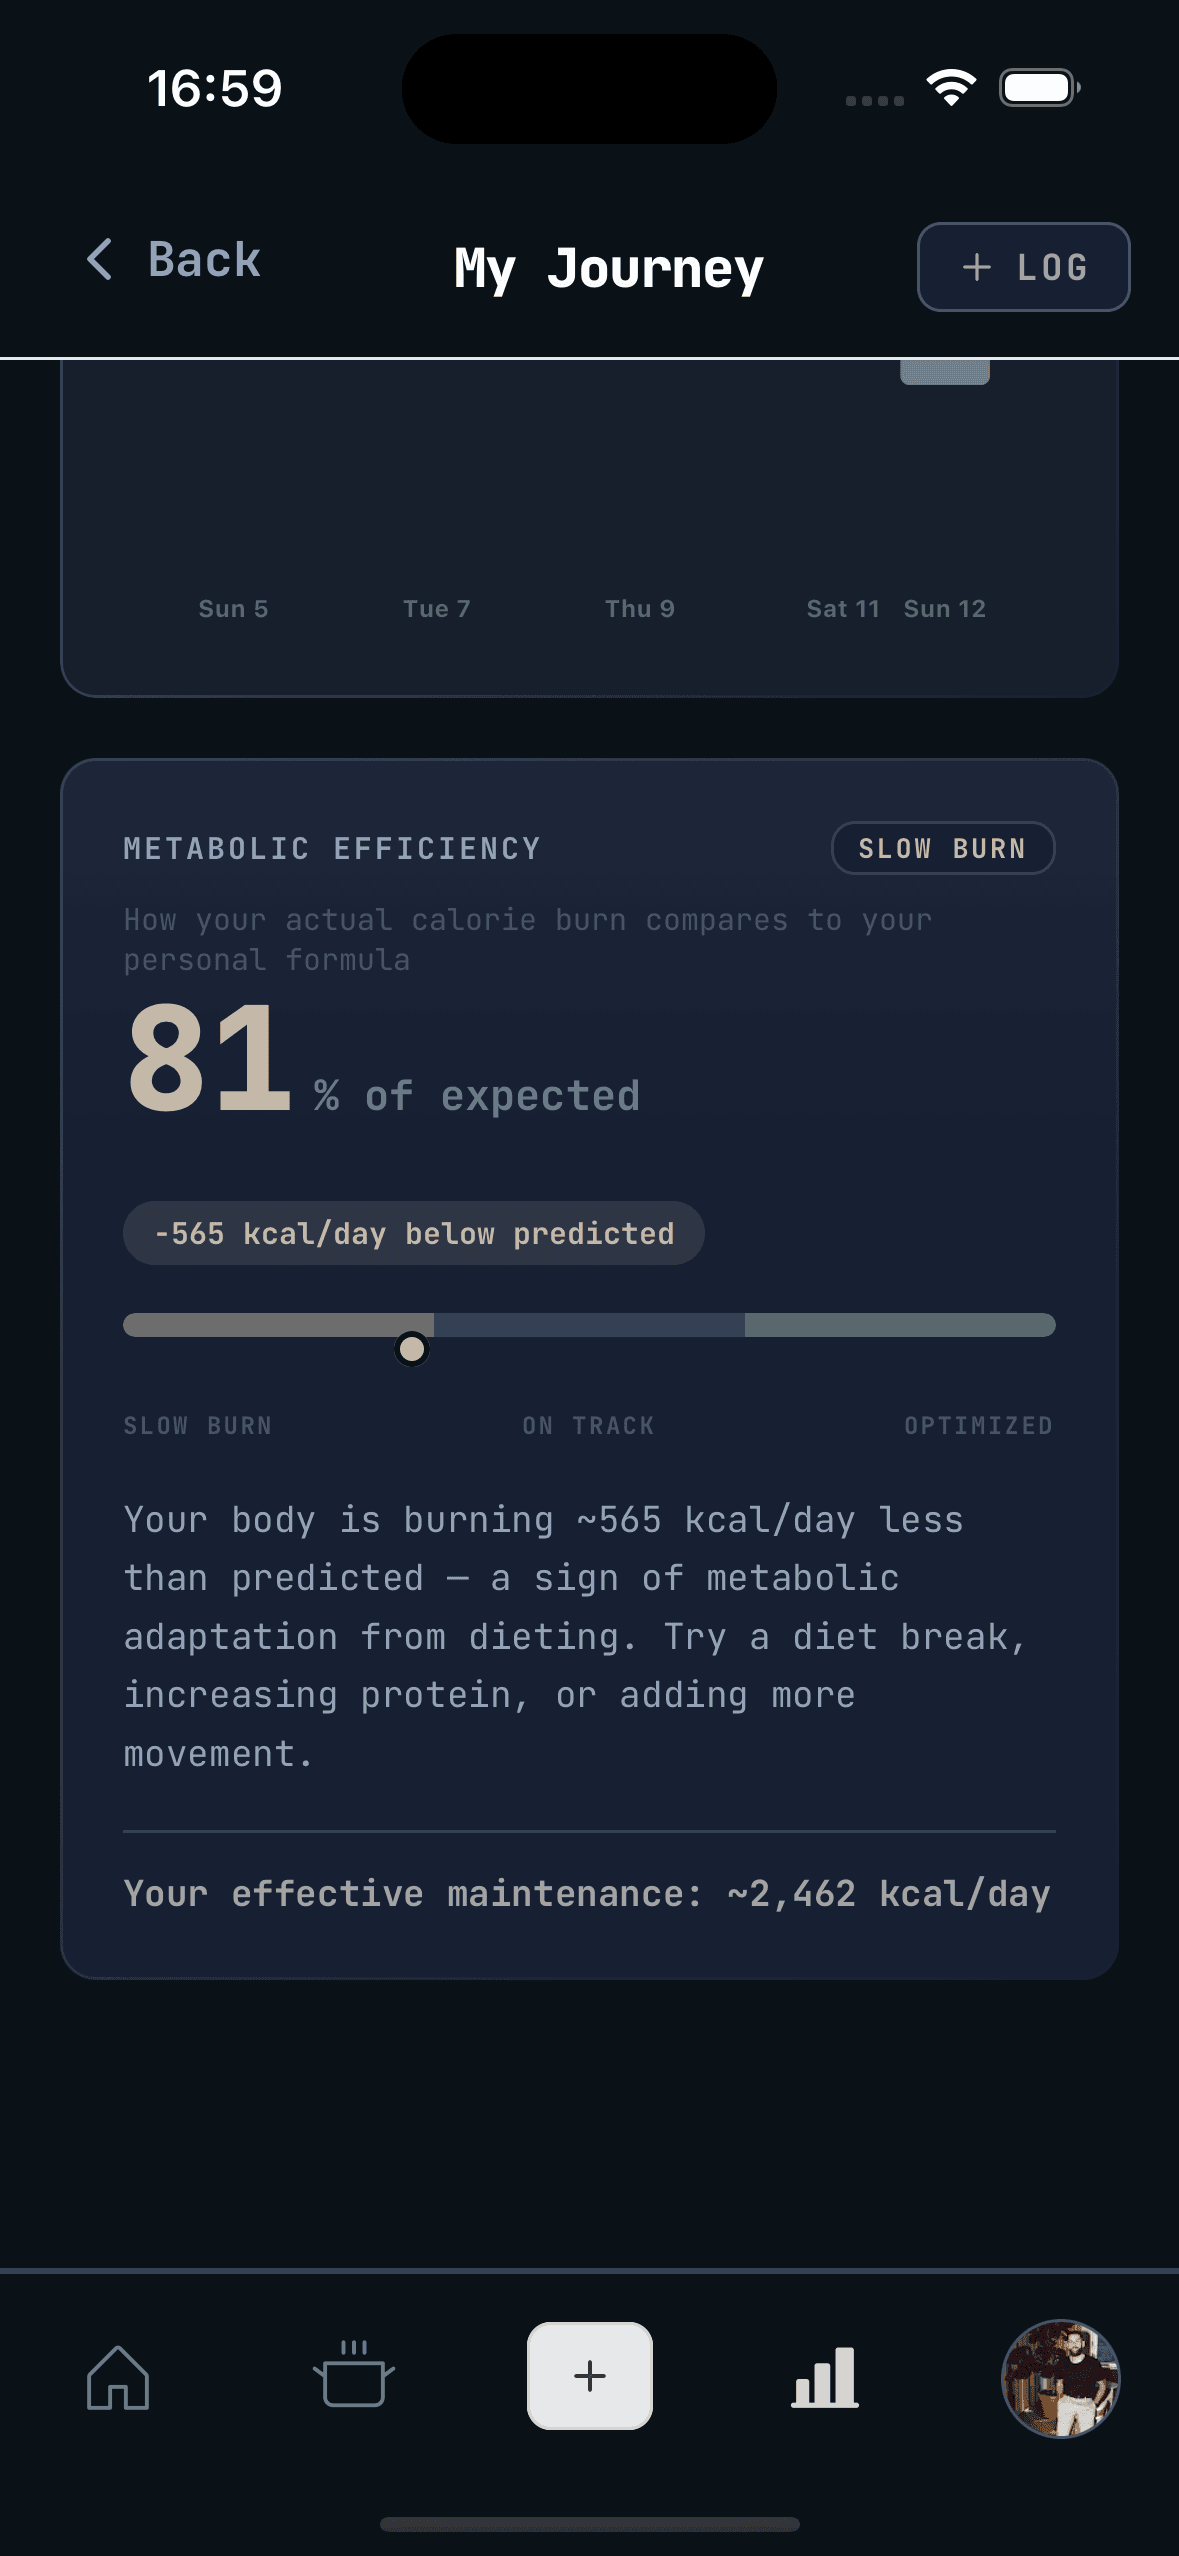Tap the battery status icon
1179x2556 pixels.
(1040, 88)
